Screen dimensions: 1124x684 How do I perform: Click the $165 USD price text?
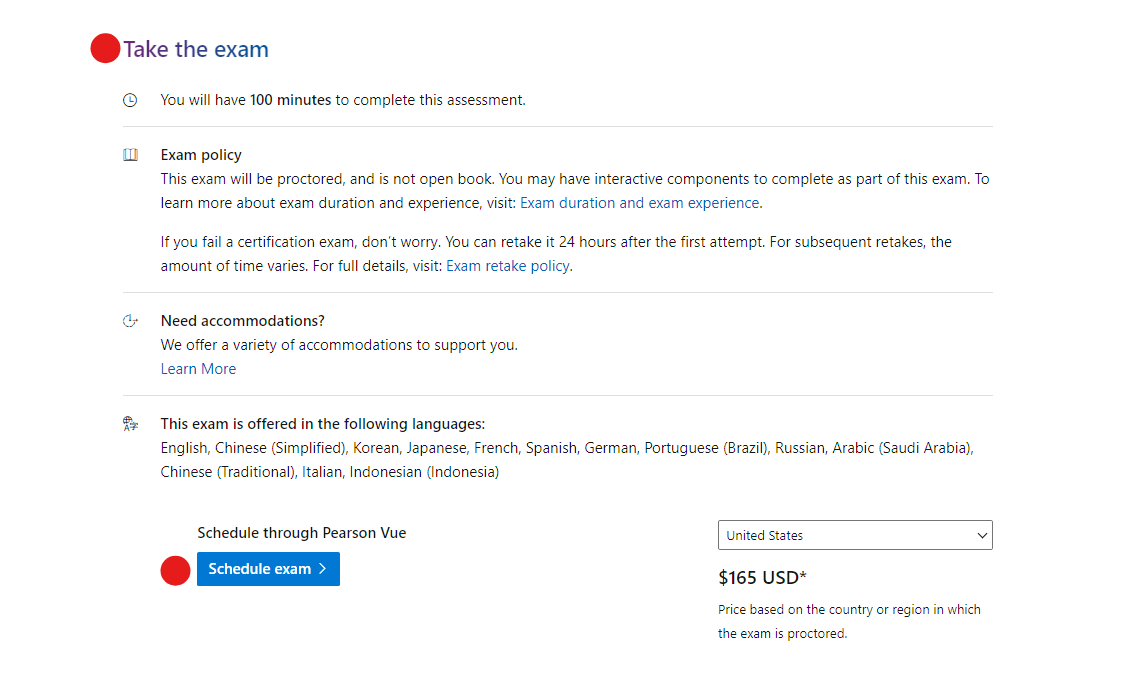click(x=762, y=578)
